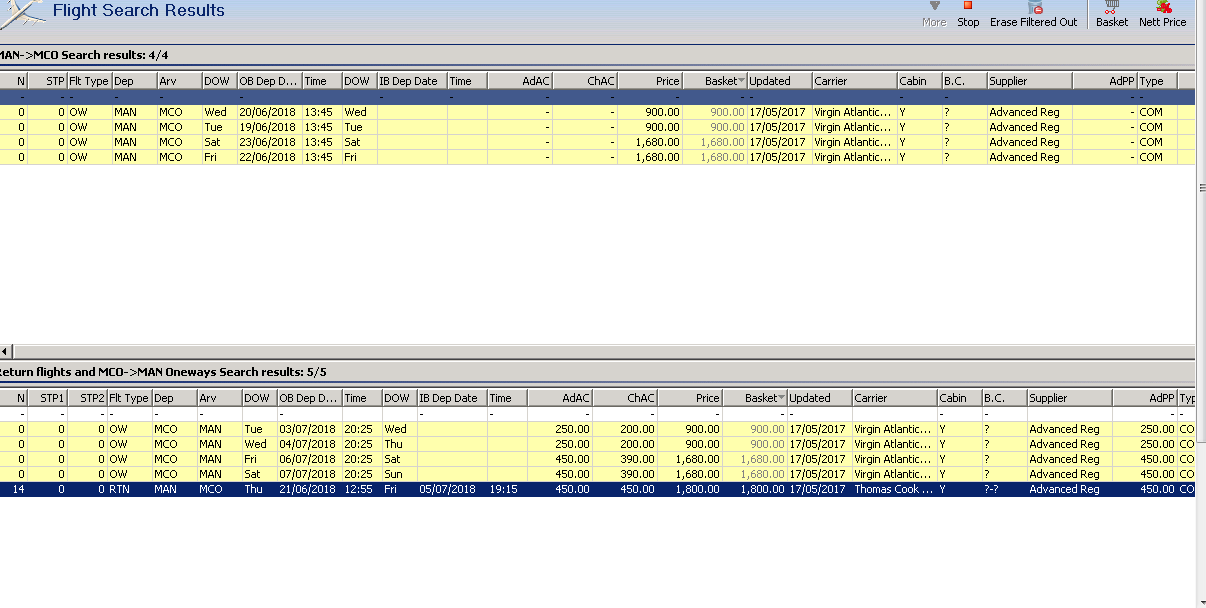Select the 03/07/2018 departure date cell
This screenshot has height=608, width=1206.
click(x=308, y=429)
